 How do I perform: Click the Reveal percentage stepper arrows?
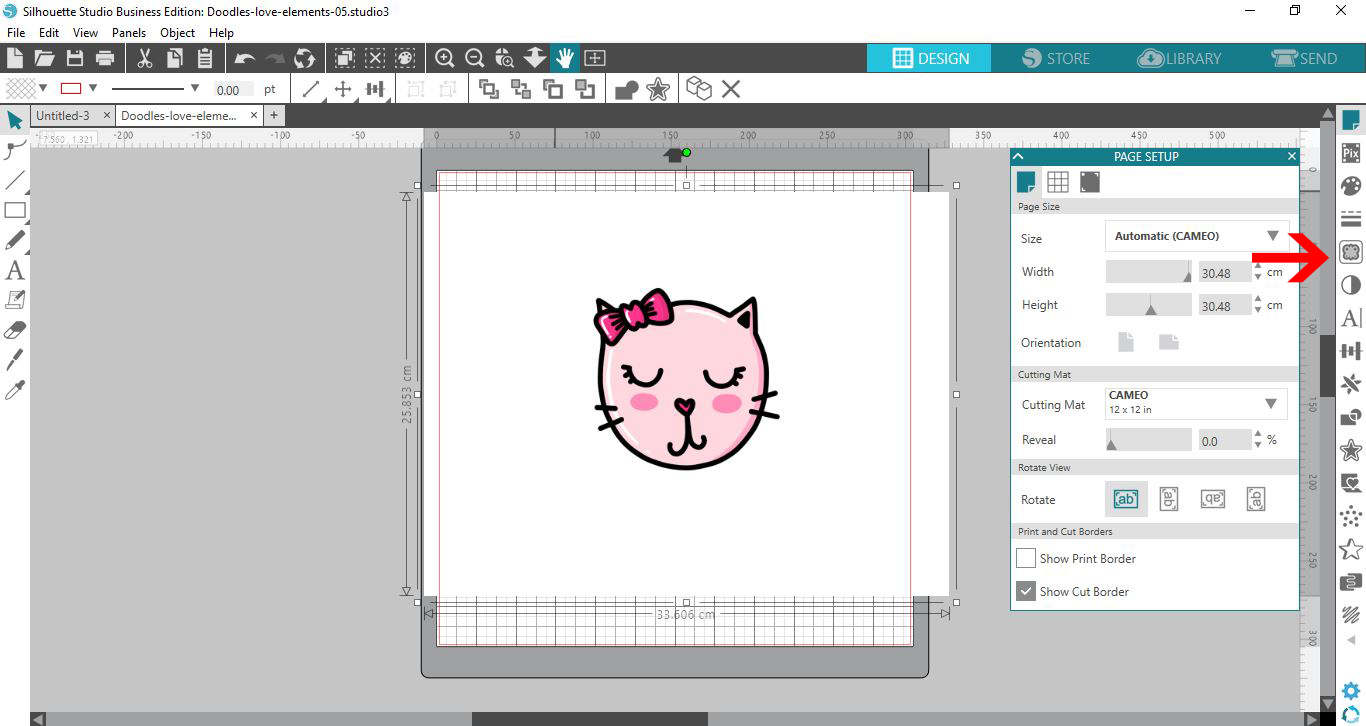(x=1258, y=439)
